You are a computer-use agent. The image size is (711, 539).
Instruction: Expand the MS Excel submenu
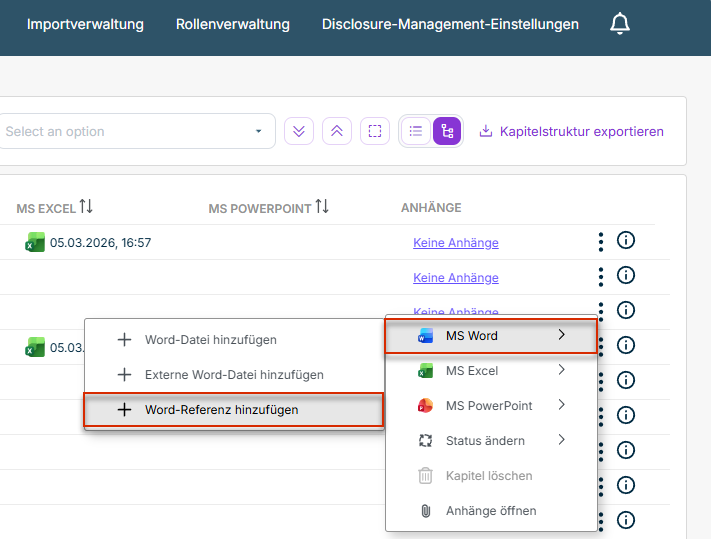pos(491,371)
